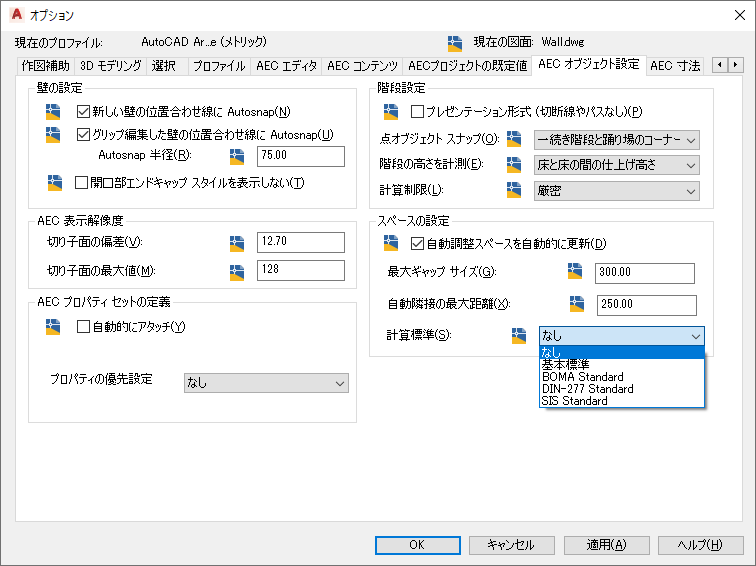
Task: Open 階段の高さを計測 dropdown
Action: [617, 165]
